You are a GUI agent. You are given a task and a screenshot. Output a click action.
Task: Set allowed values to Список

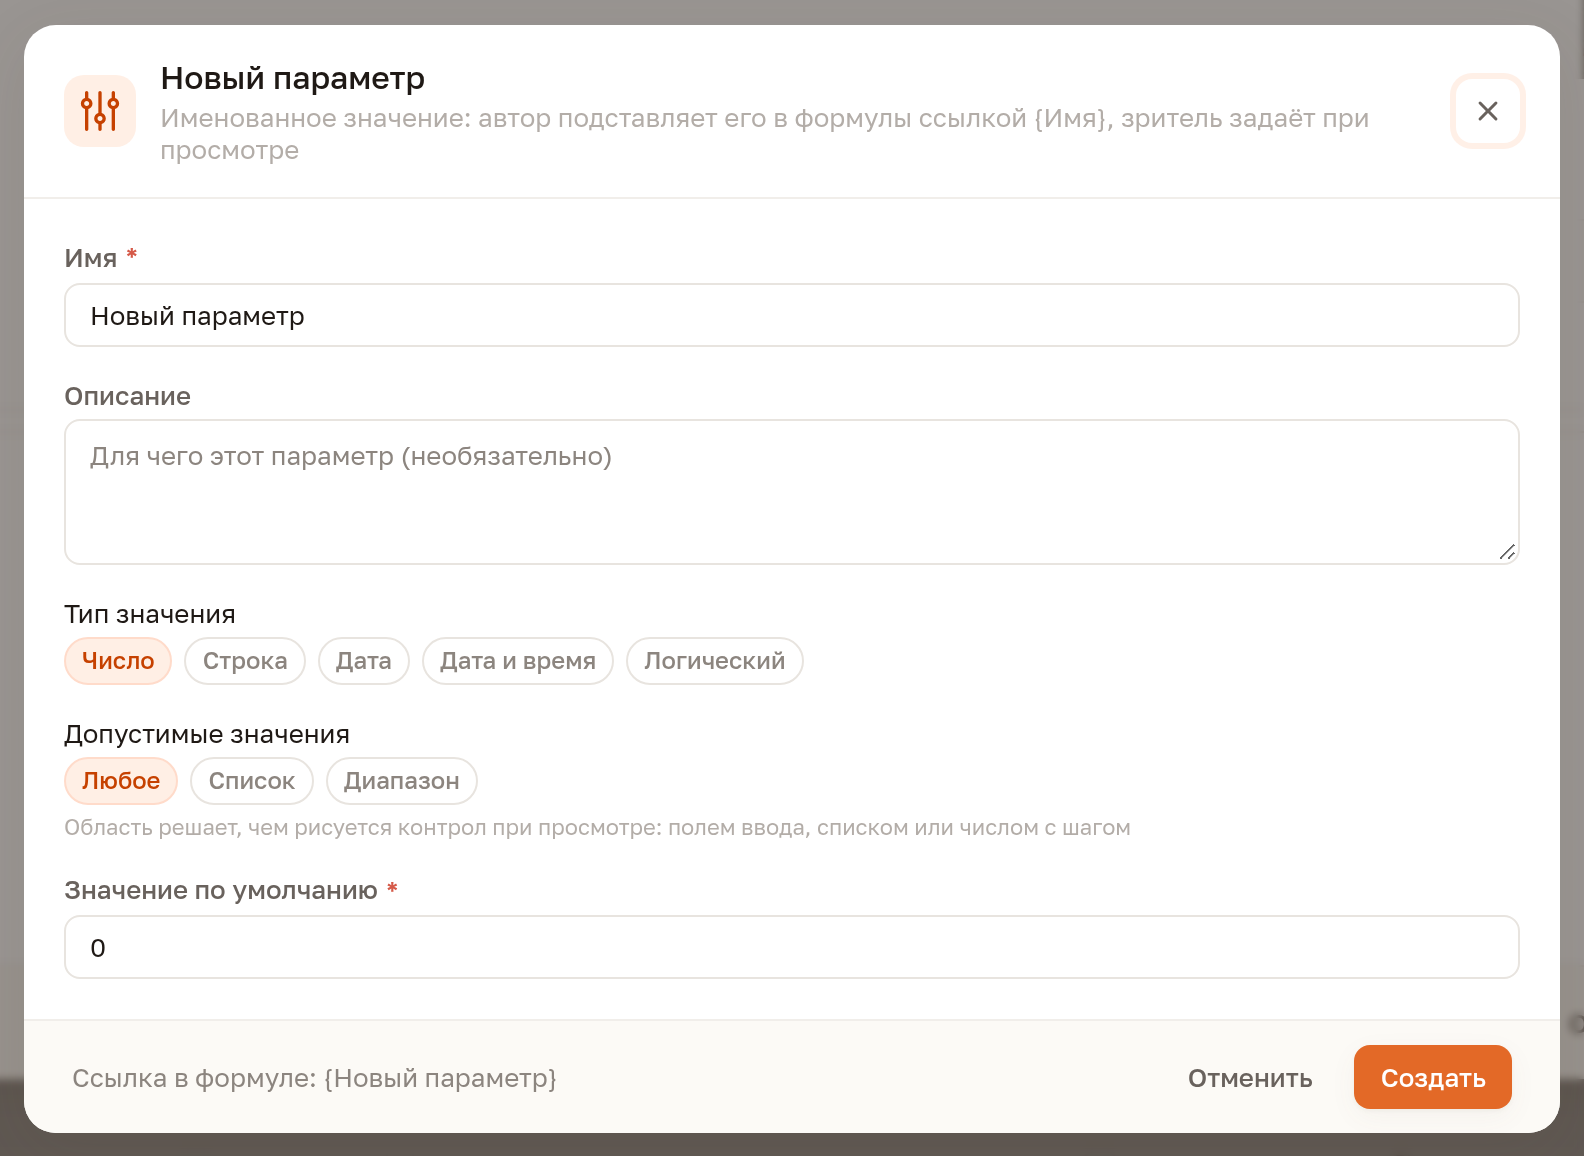[x=252, y=781]
